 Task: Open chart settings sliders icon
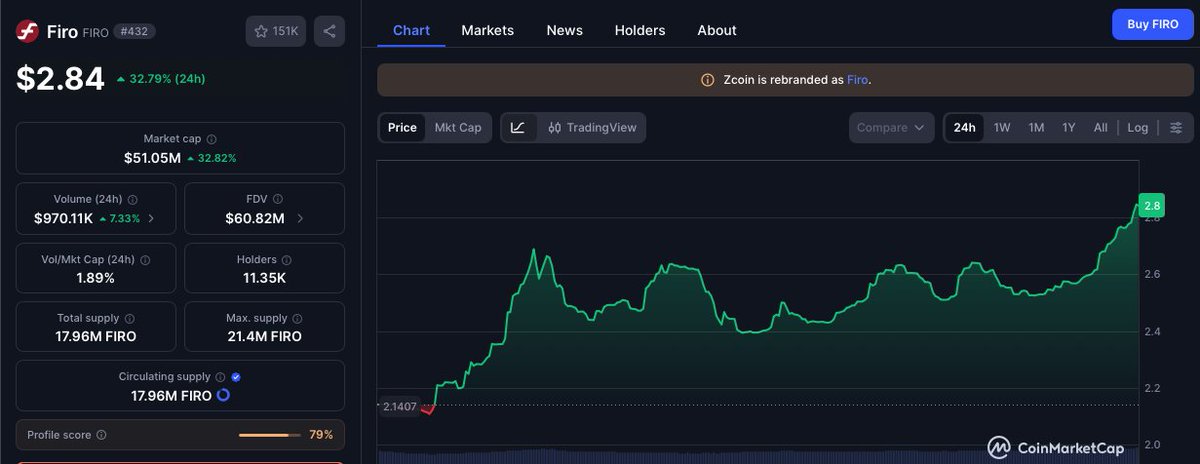tap(1176, 127)
